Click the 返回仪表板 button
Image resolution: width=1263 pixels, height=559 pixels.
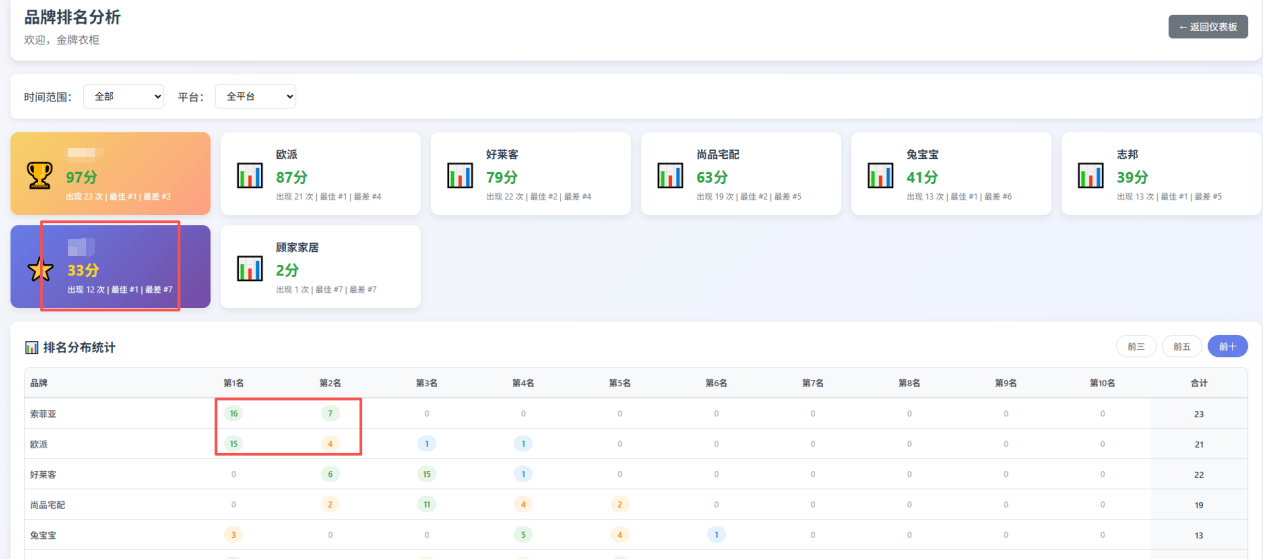click(1207, 27)
